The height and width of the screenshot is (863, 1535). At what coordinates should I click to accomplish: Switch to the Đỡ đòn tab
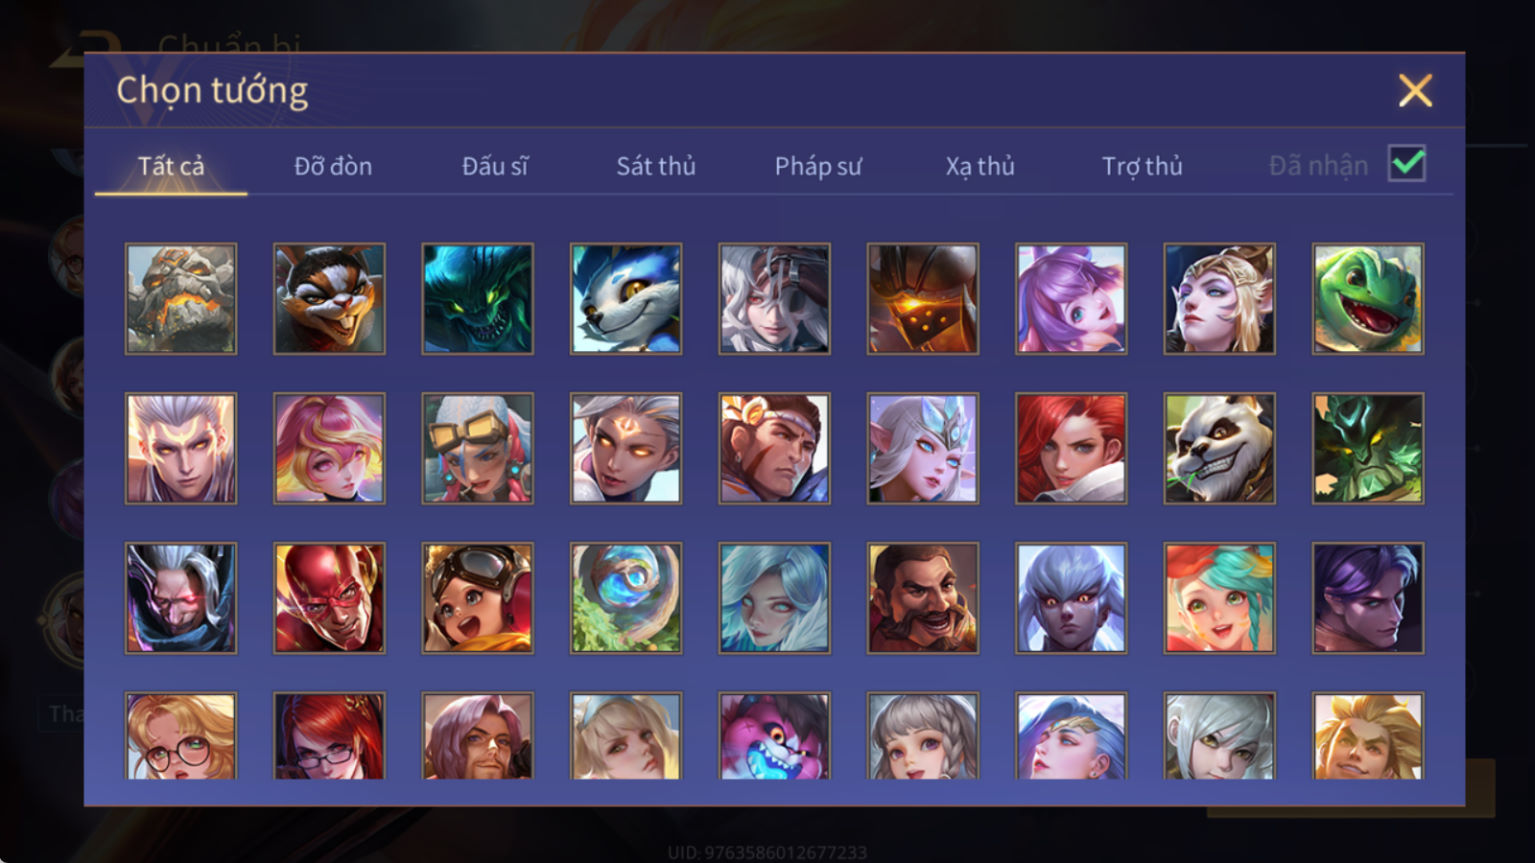point(333,166)
